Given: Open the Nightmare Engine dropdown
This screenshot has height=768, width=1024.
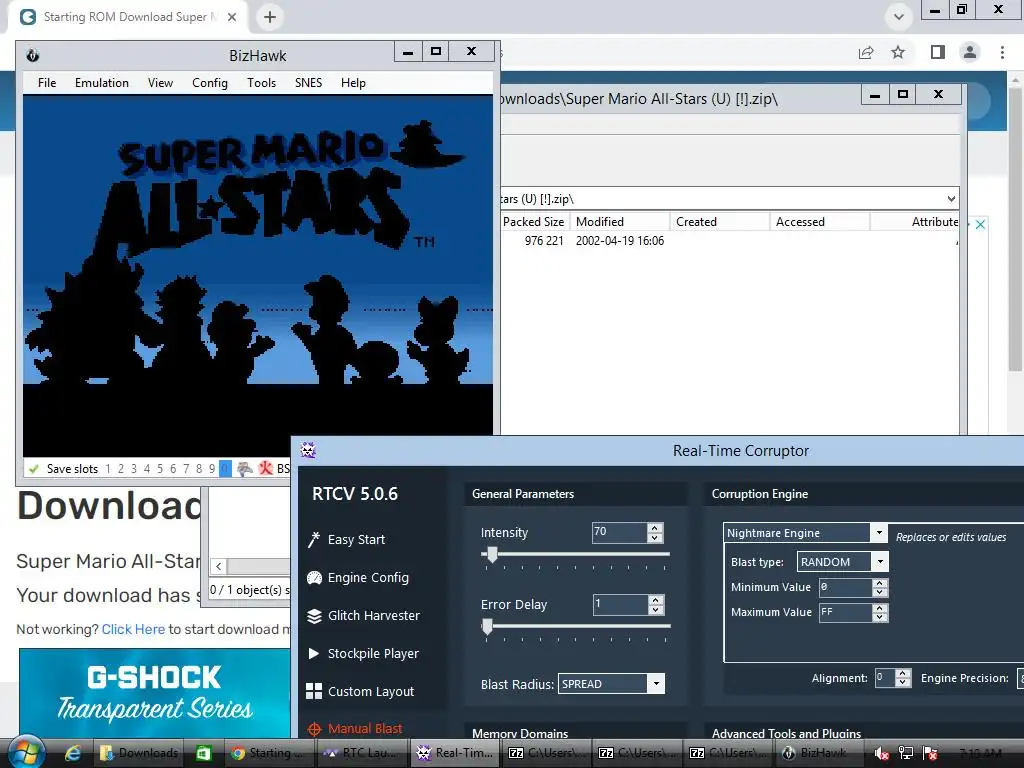Looking at the screenshot, I should click(x=879, y=533).
